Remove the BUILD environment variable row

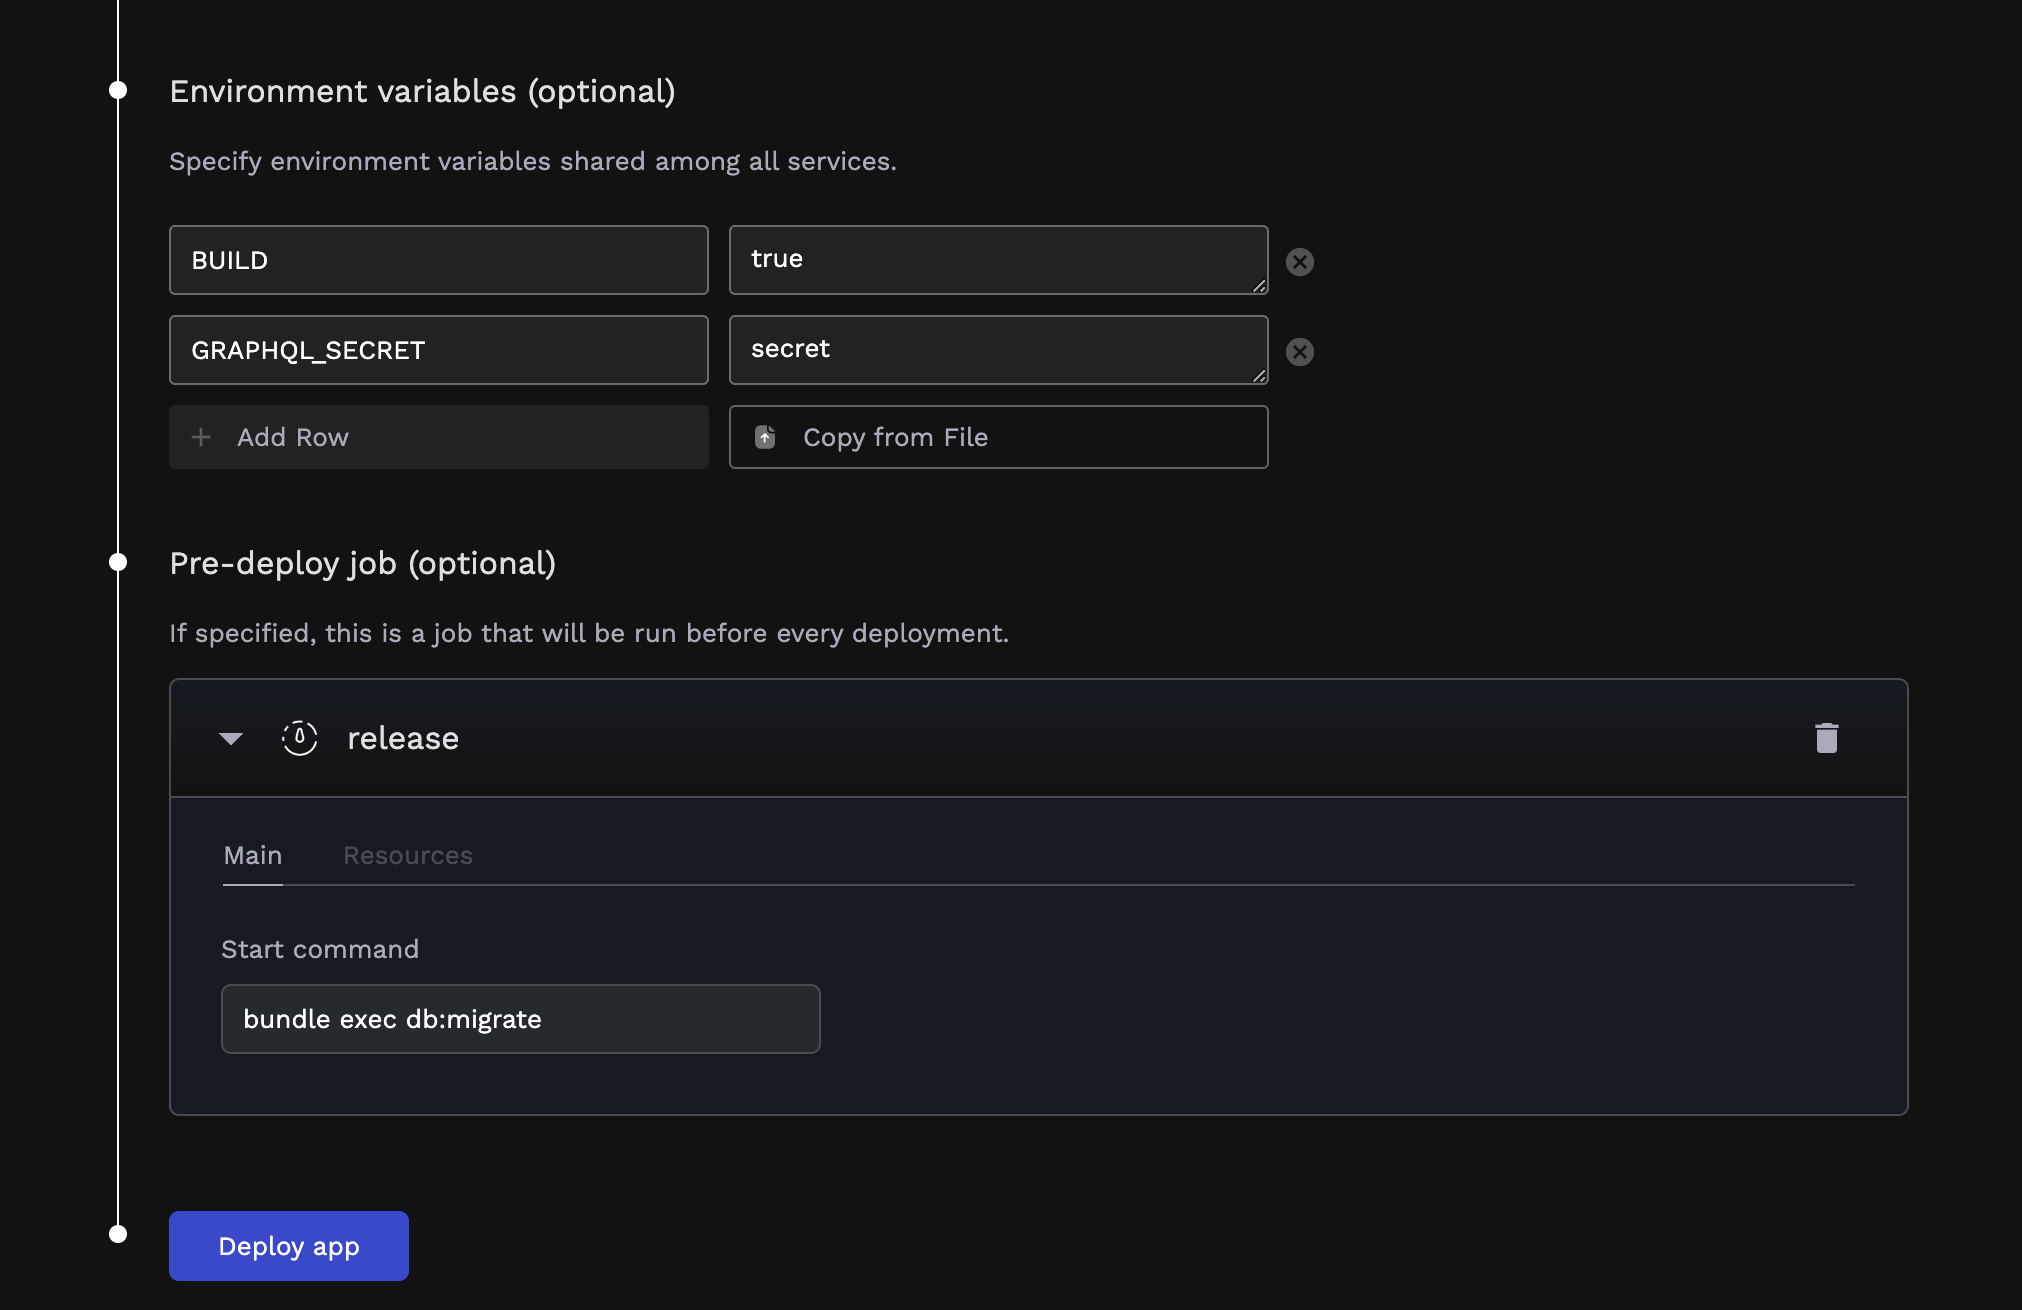tap(1299, 262)
